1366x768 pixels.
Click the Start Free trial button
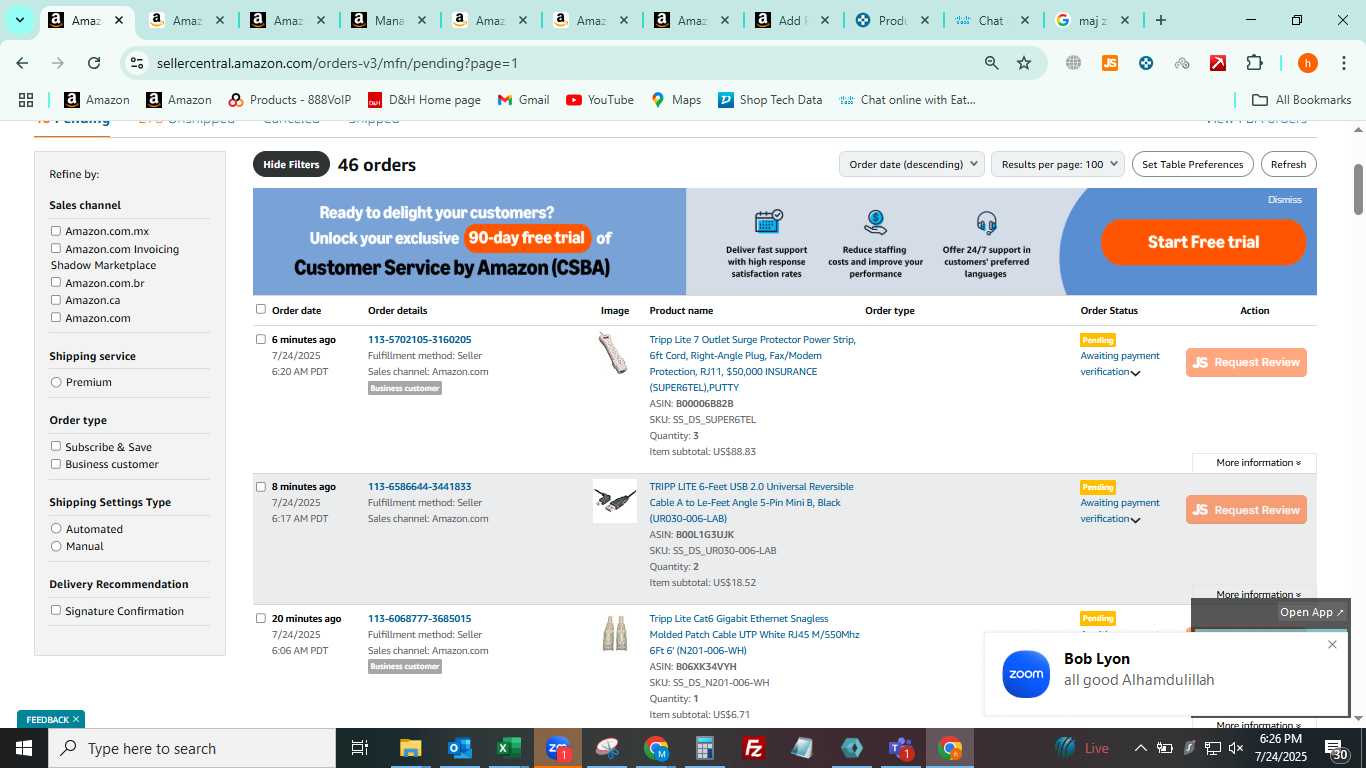tap(1203, 242)
